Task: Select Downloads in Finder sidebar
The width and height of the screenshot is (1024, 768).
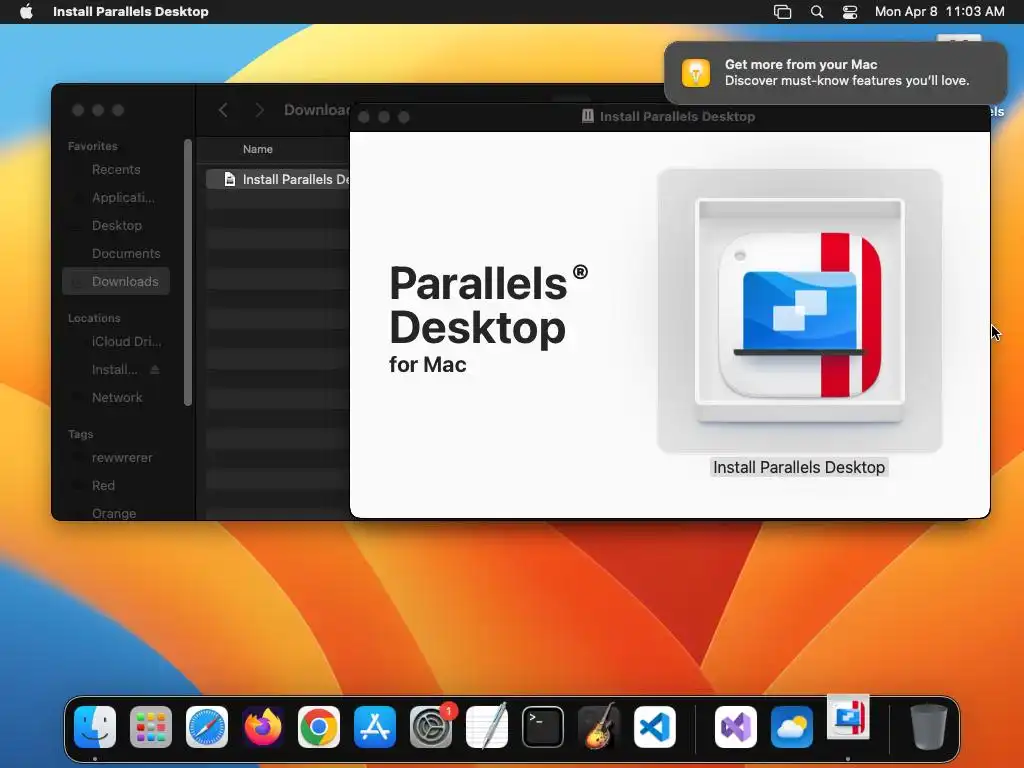Action: (x=116, y=281)
